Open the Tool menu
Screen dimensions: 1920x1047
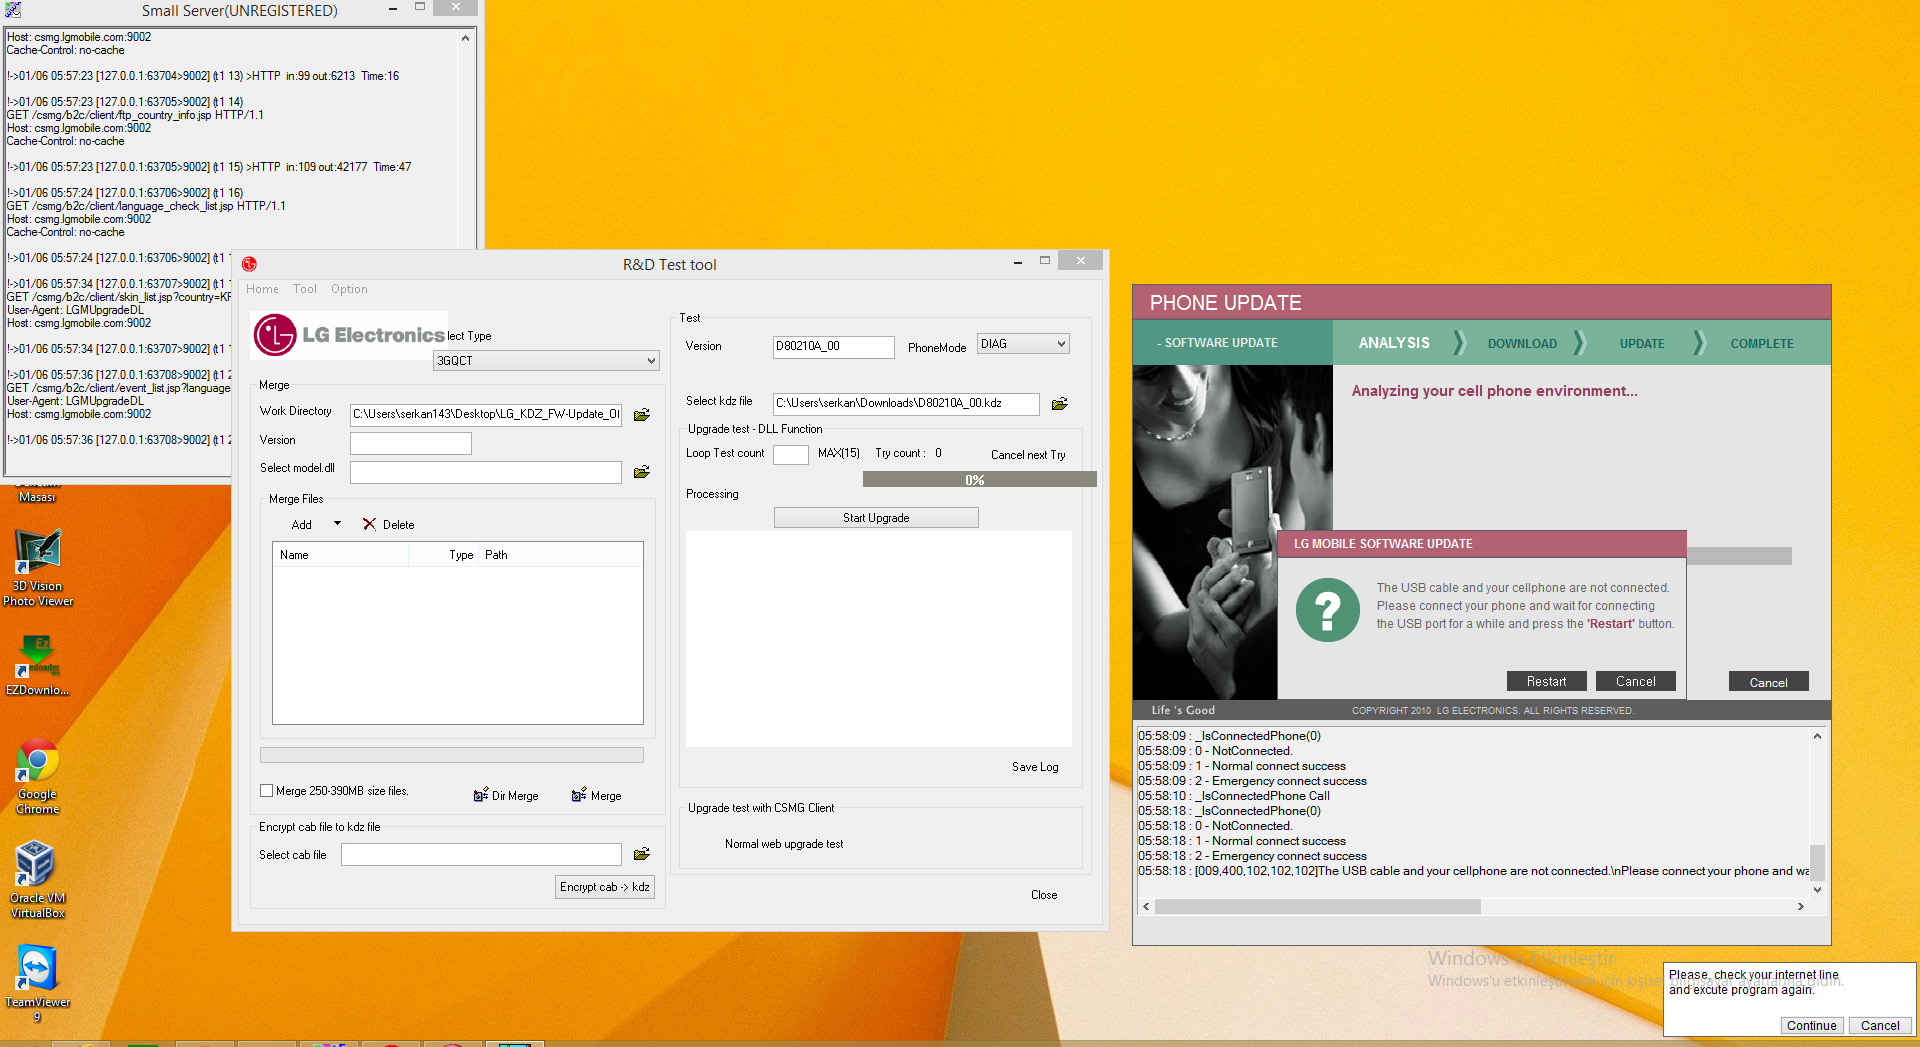point(304,289)
